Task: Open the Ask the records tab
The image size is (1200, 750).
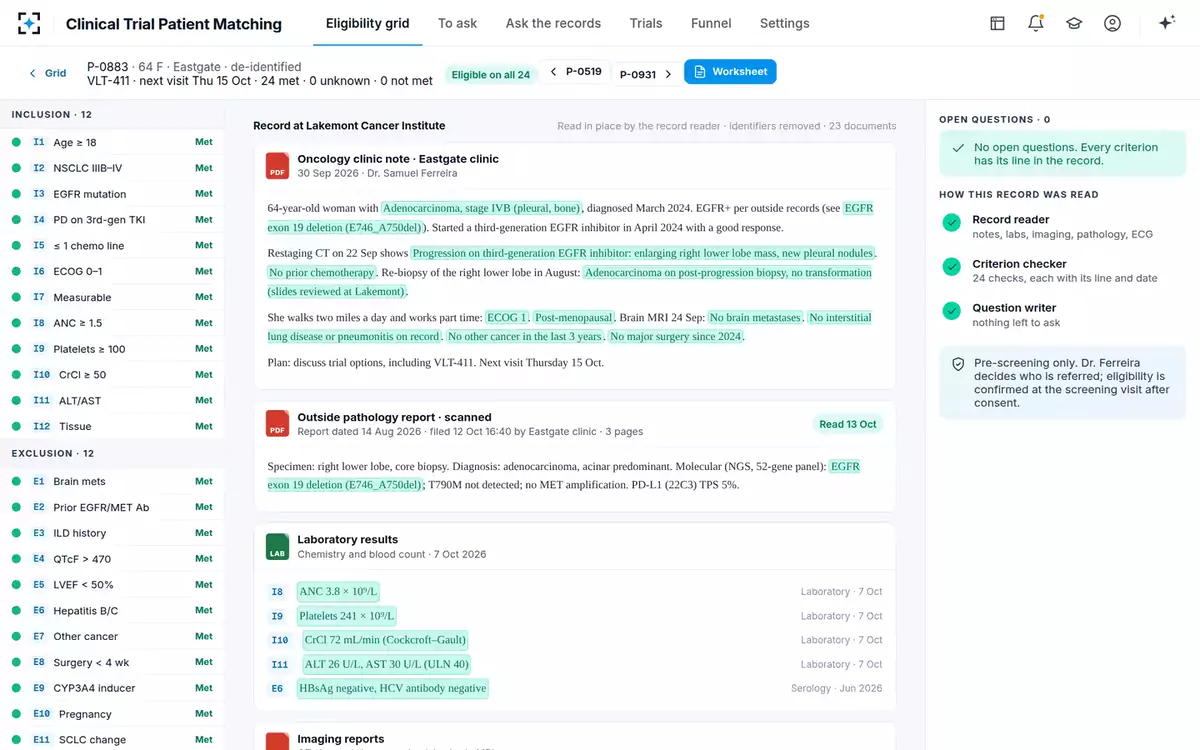Action: coord(553,23)
